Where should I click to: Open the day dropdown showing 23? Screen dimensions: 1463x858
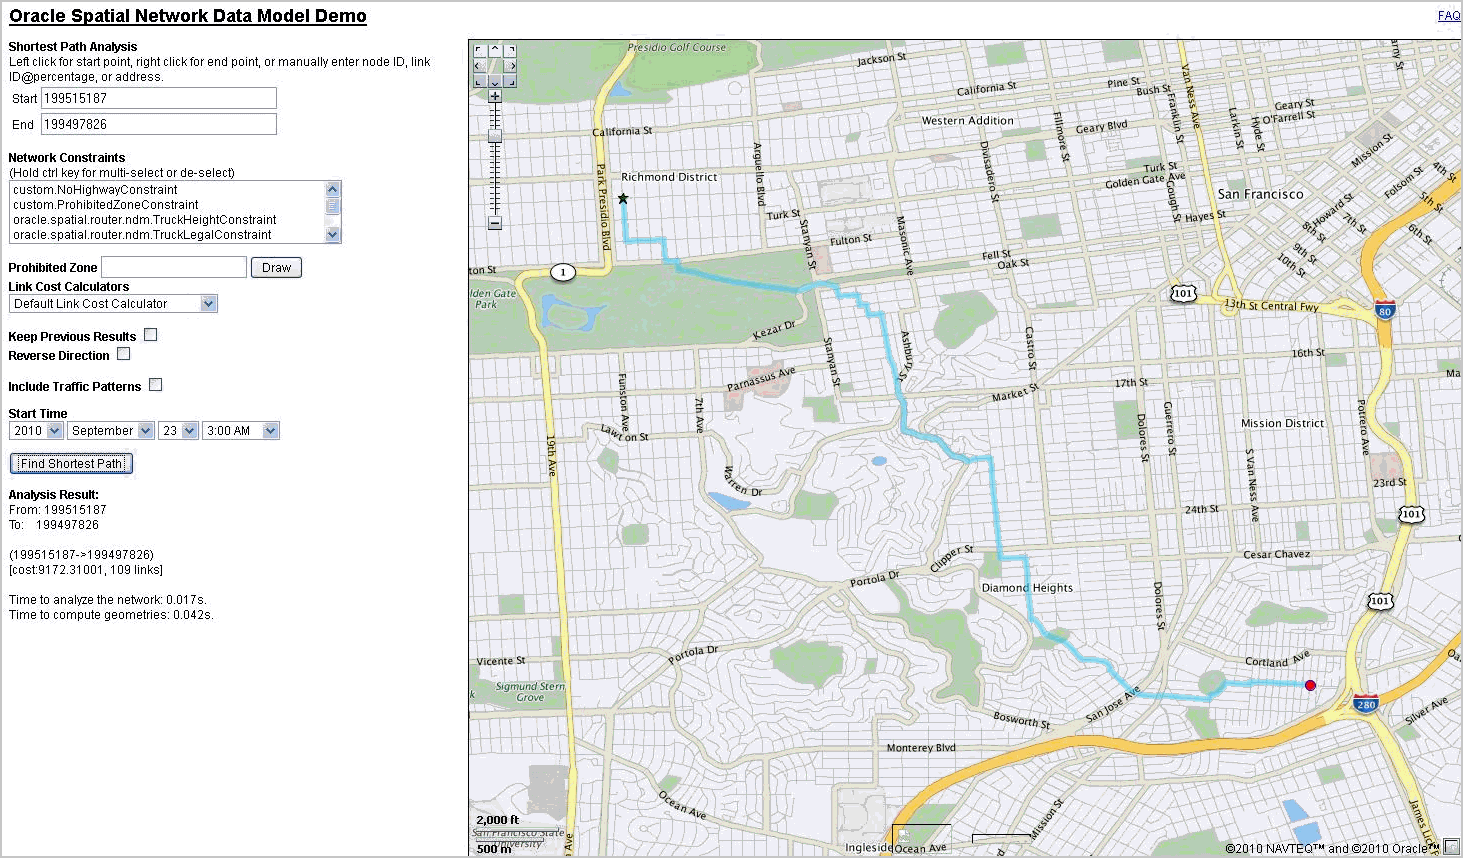(178, 431)
